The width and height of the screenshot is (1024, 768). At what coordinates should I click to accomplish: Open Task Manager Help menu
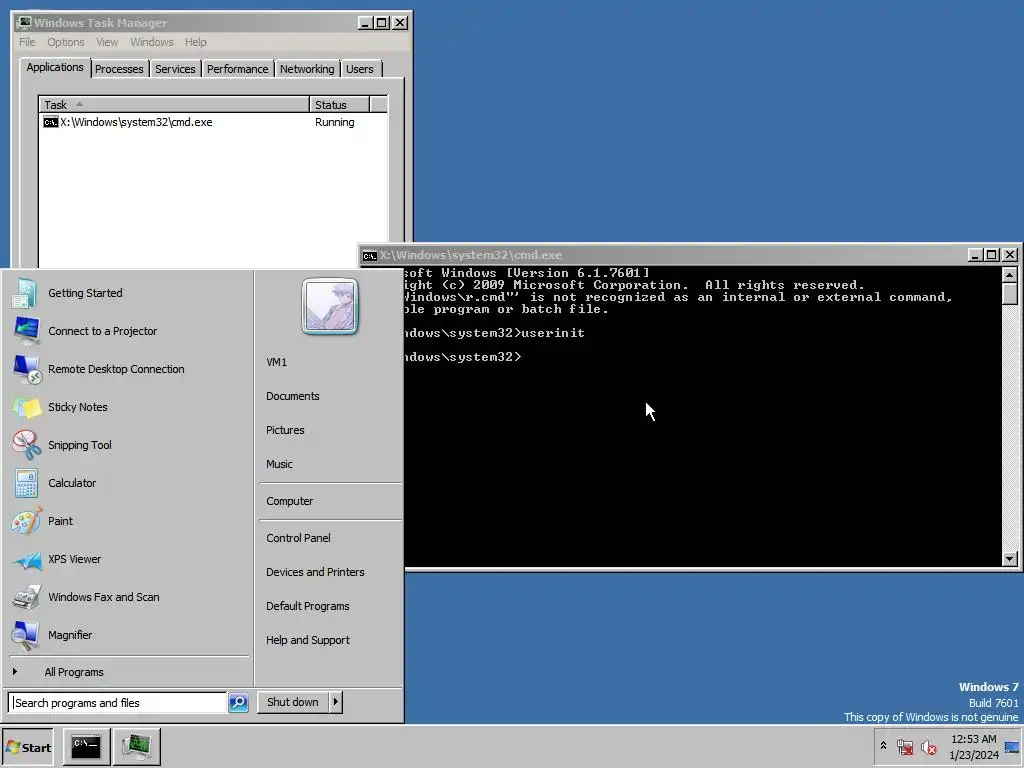(195, 42)
